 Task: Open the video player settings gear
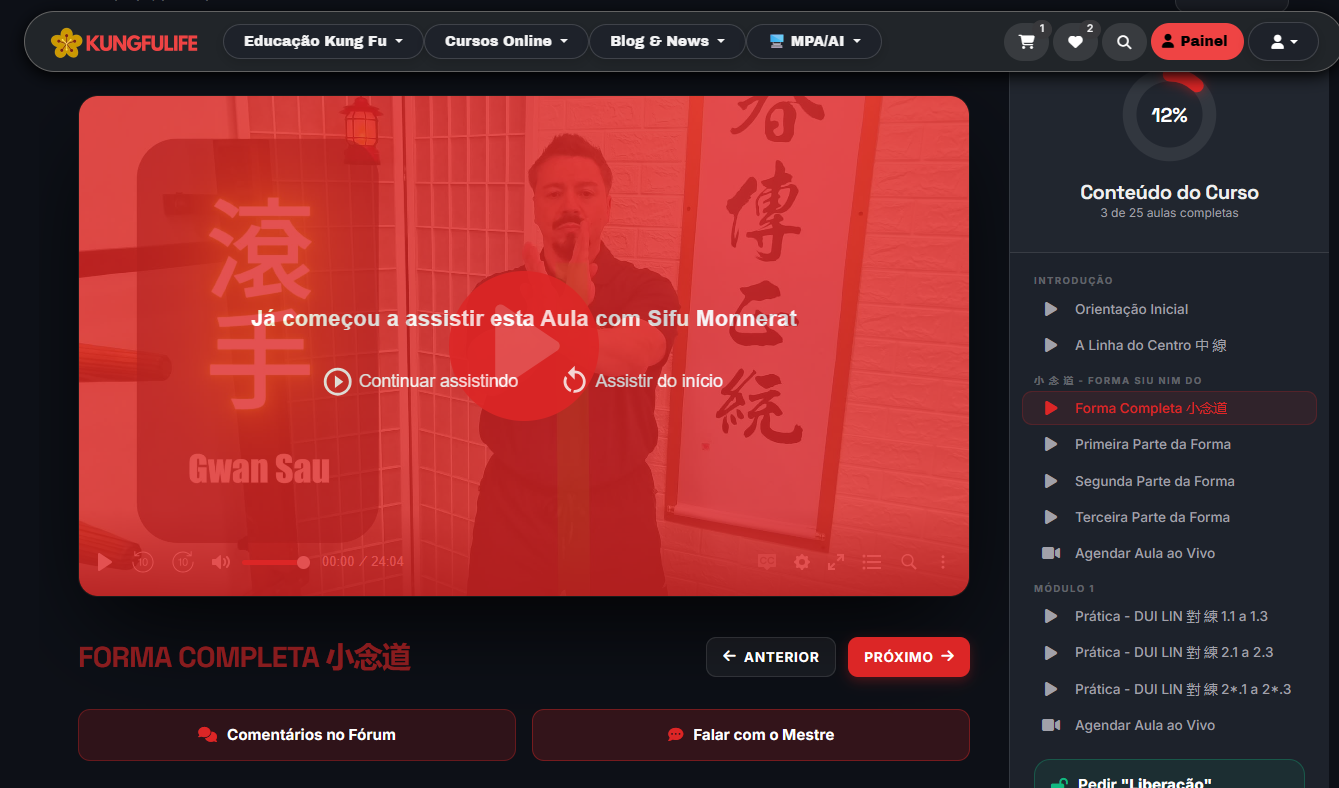pyautogui.click(x=802, y=562)
